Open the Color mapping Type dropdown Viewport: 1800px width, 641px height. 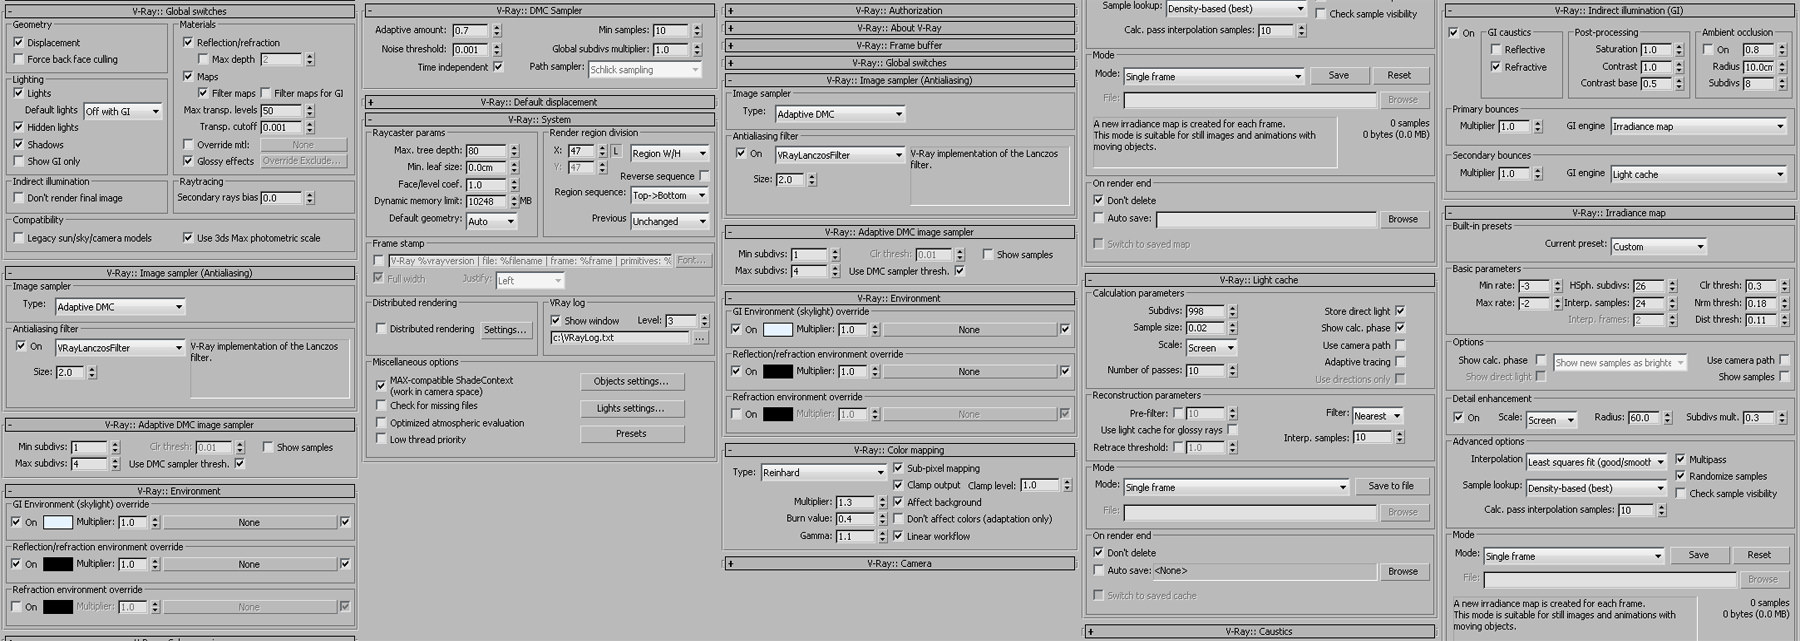(x=823, y=472)
